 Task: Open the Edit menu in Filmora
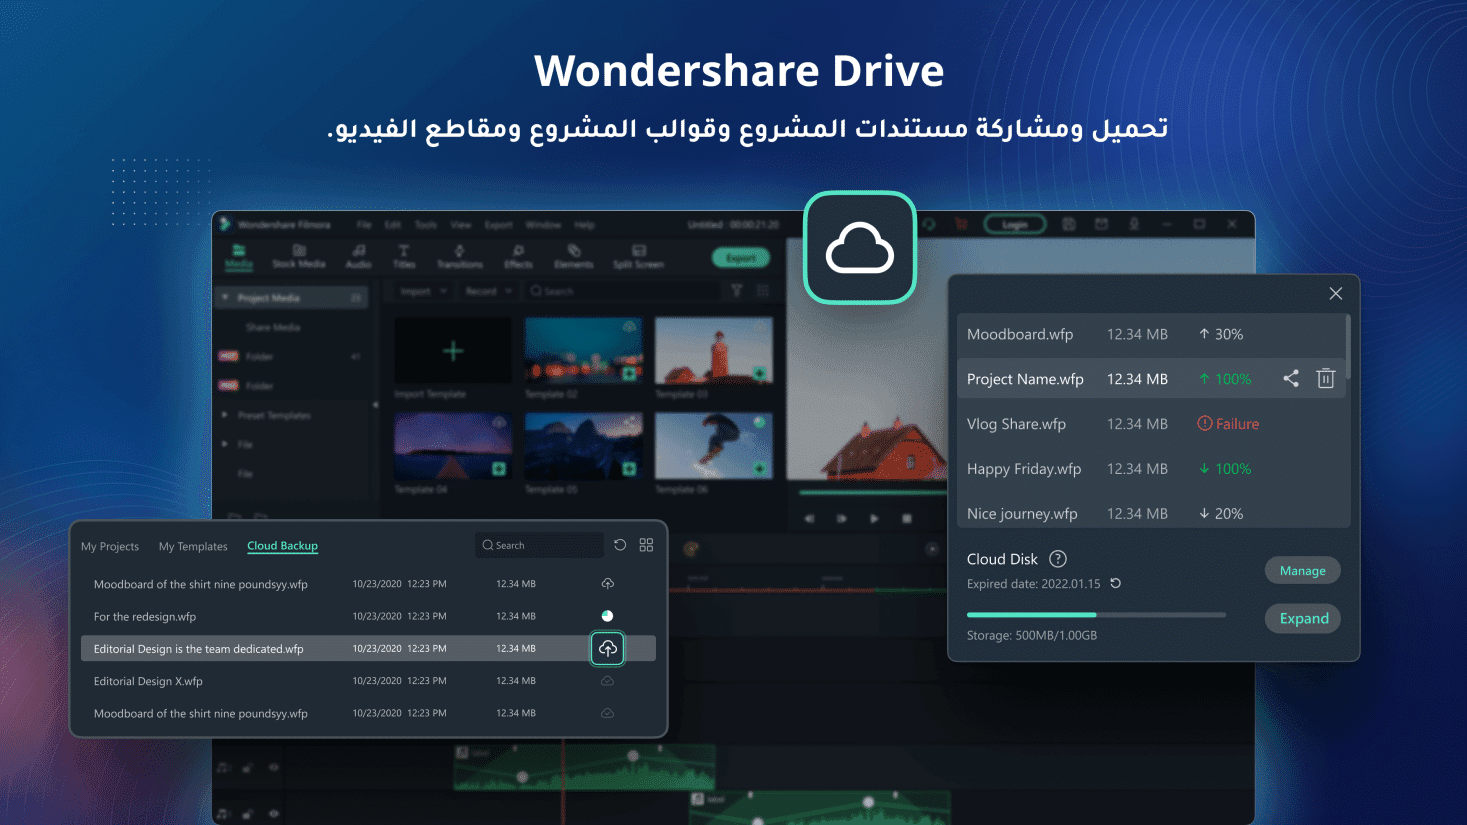tap(393, 225)
